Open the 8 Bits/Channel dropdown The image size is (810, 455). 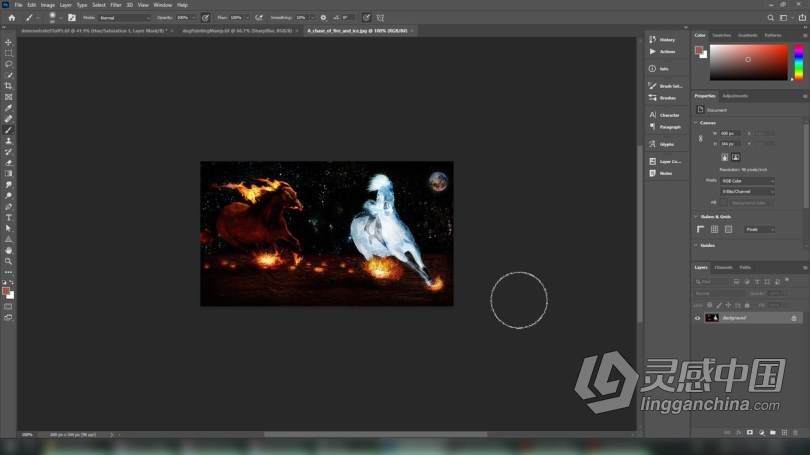747,192
